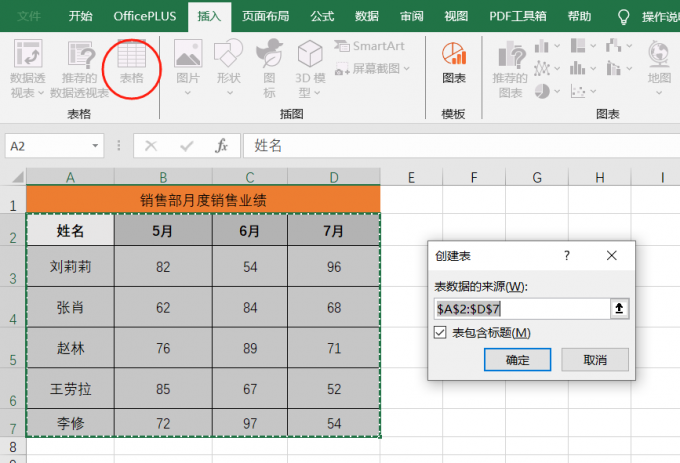
Task: Click the lightbulb Tell Me icon
Action: click(623, 16)
